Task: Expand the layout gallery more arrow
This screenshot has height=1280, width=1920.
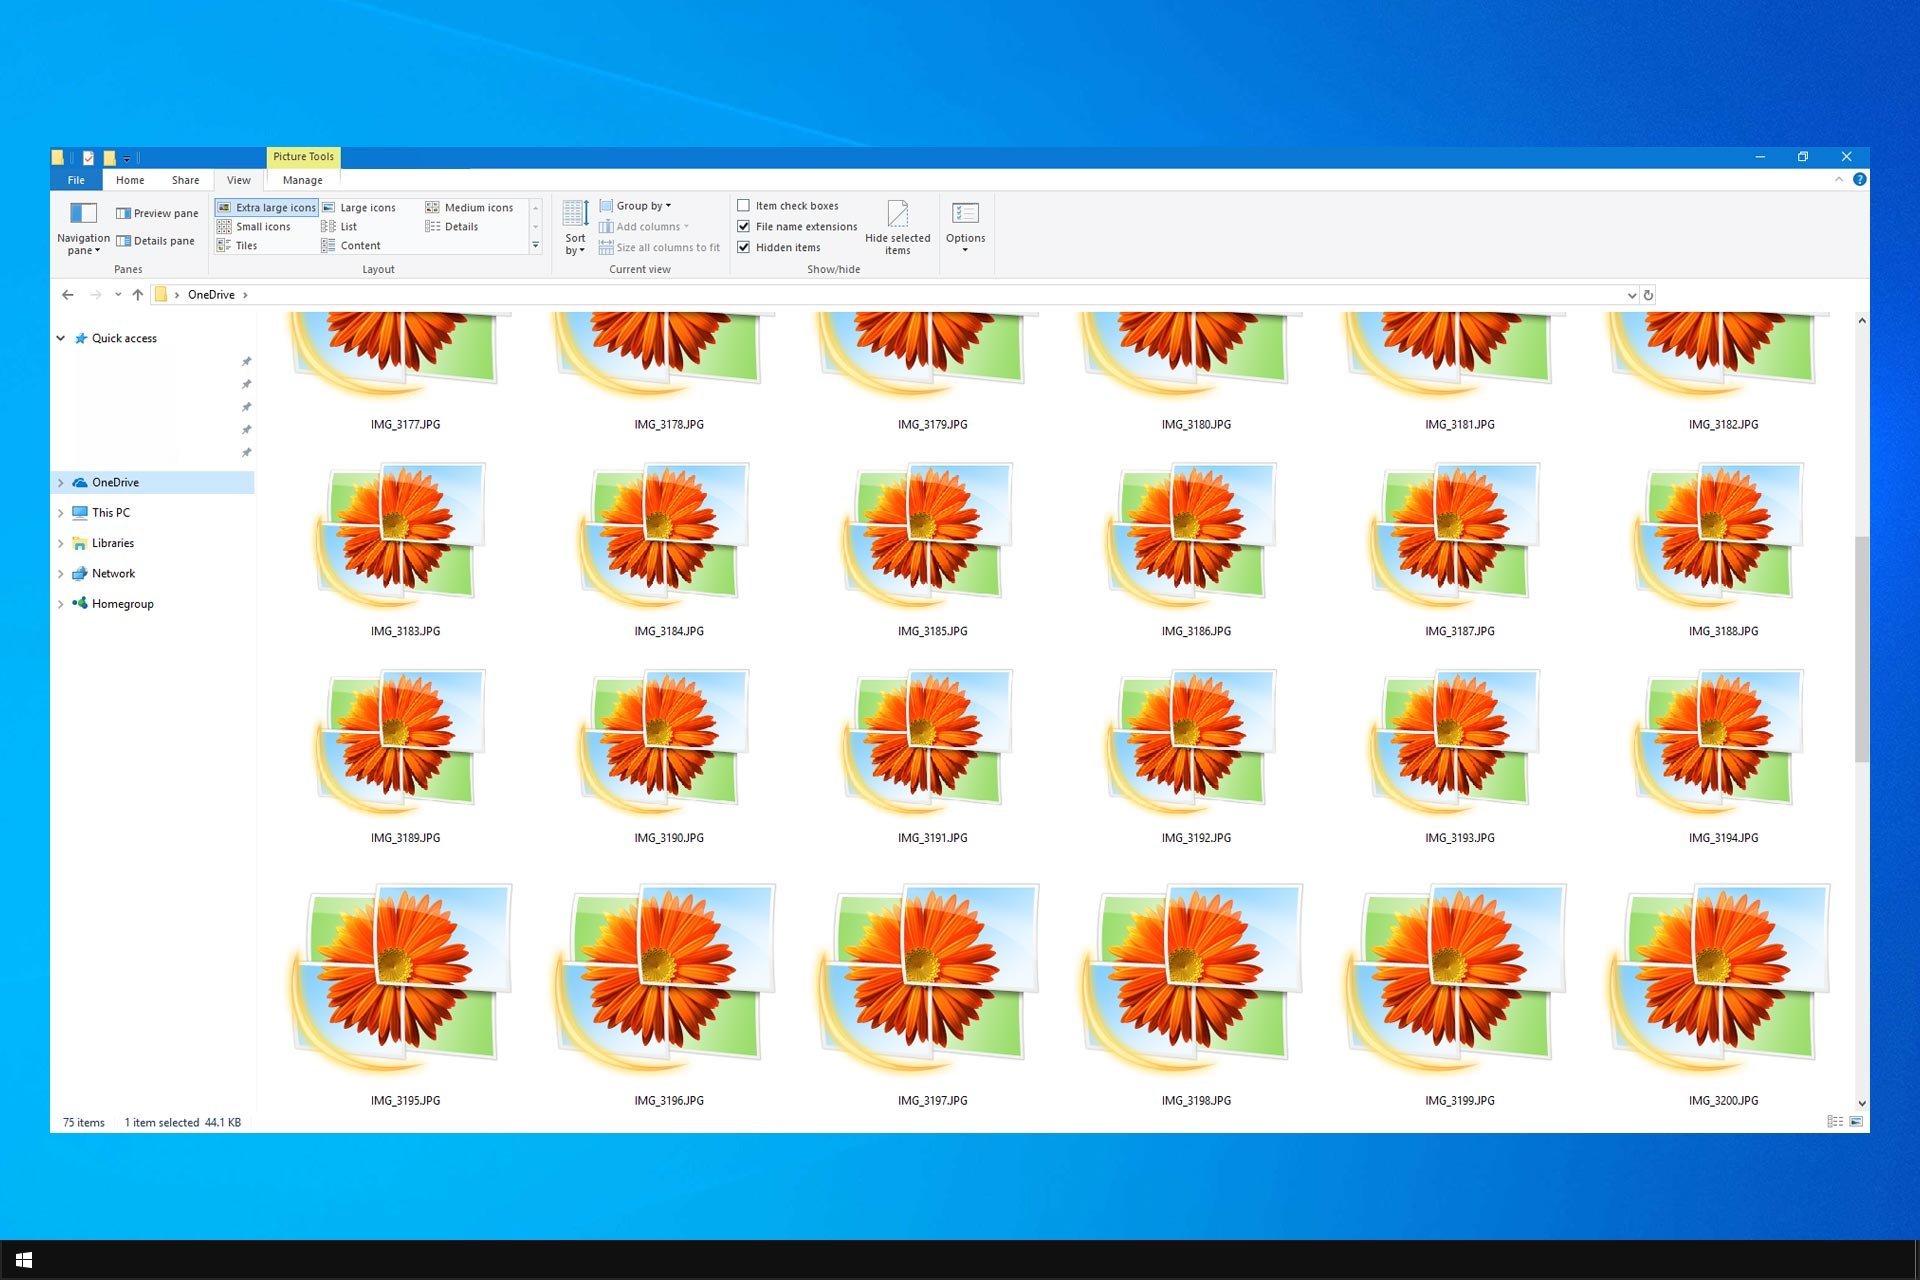Action: (536, 245)
